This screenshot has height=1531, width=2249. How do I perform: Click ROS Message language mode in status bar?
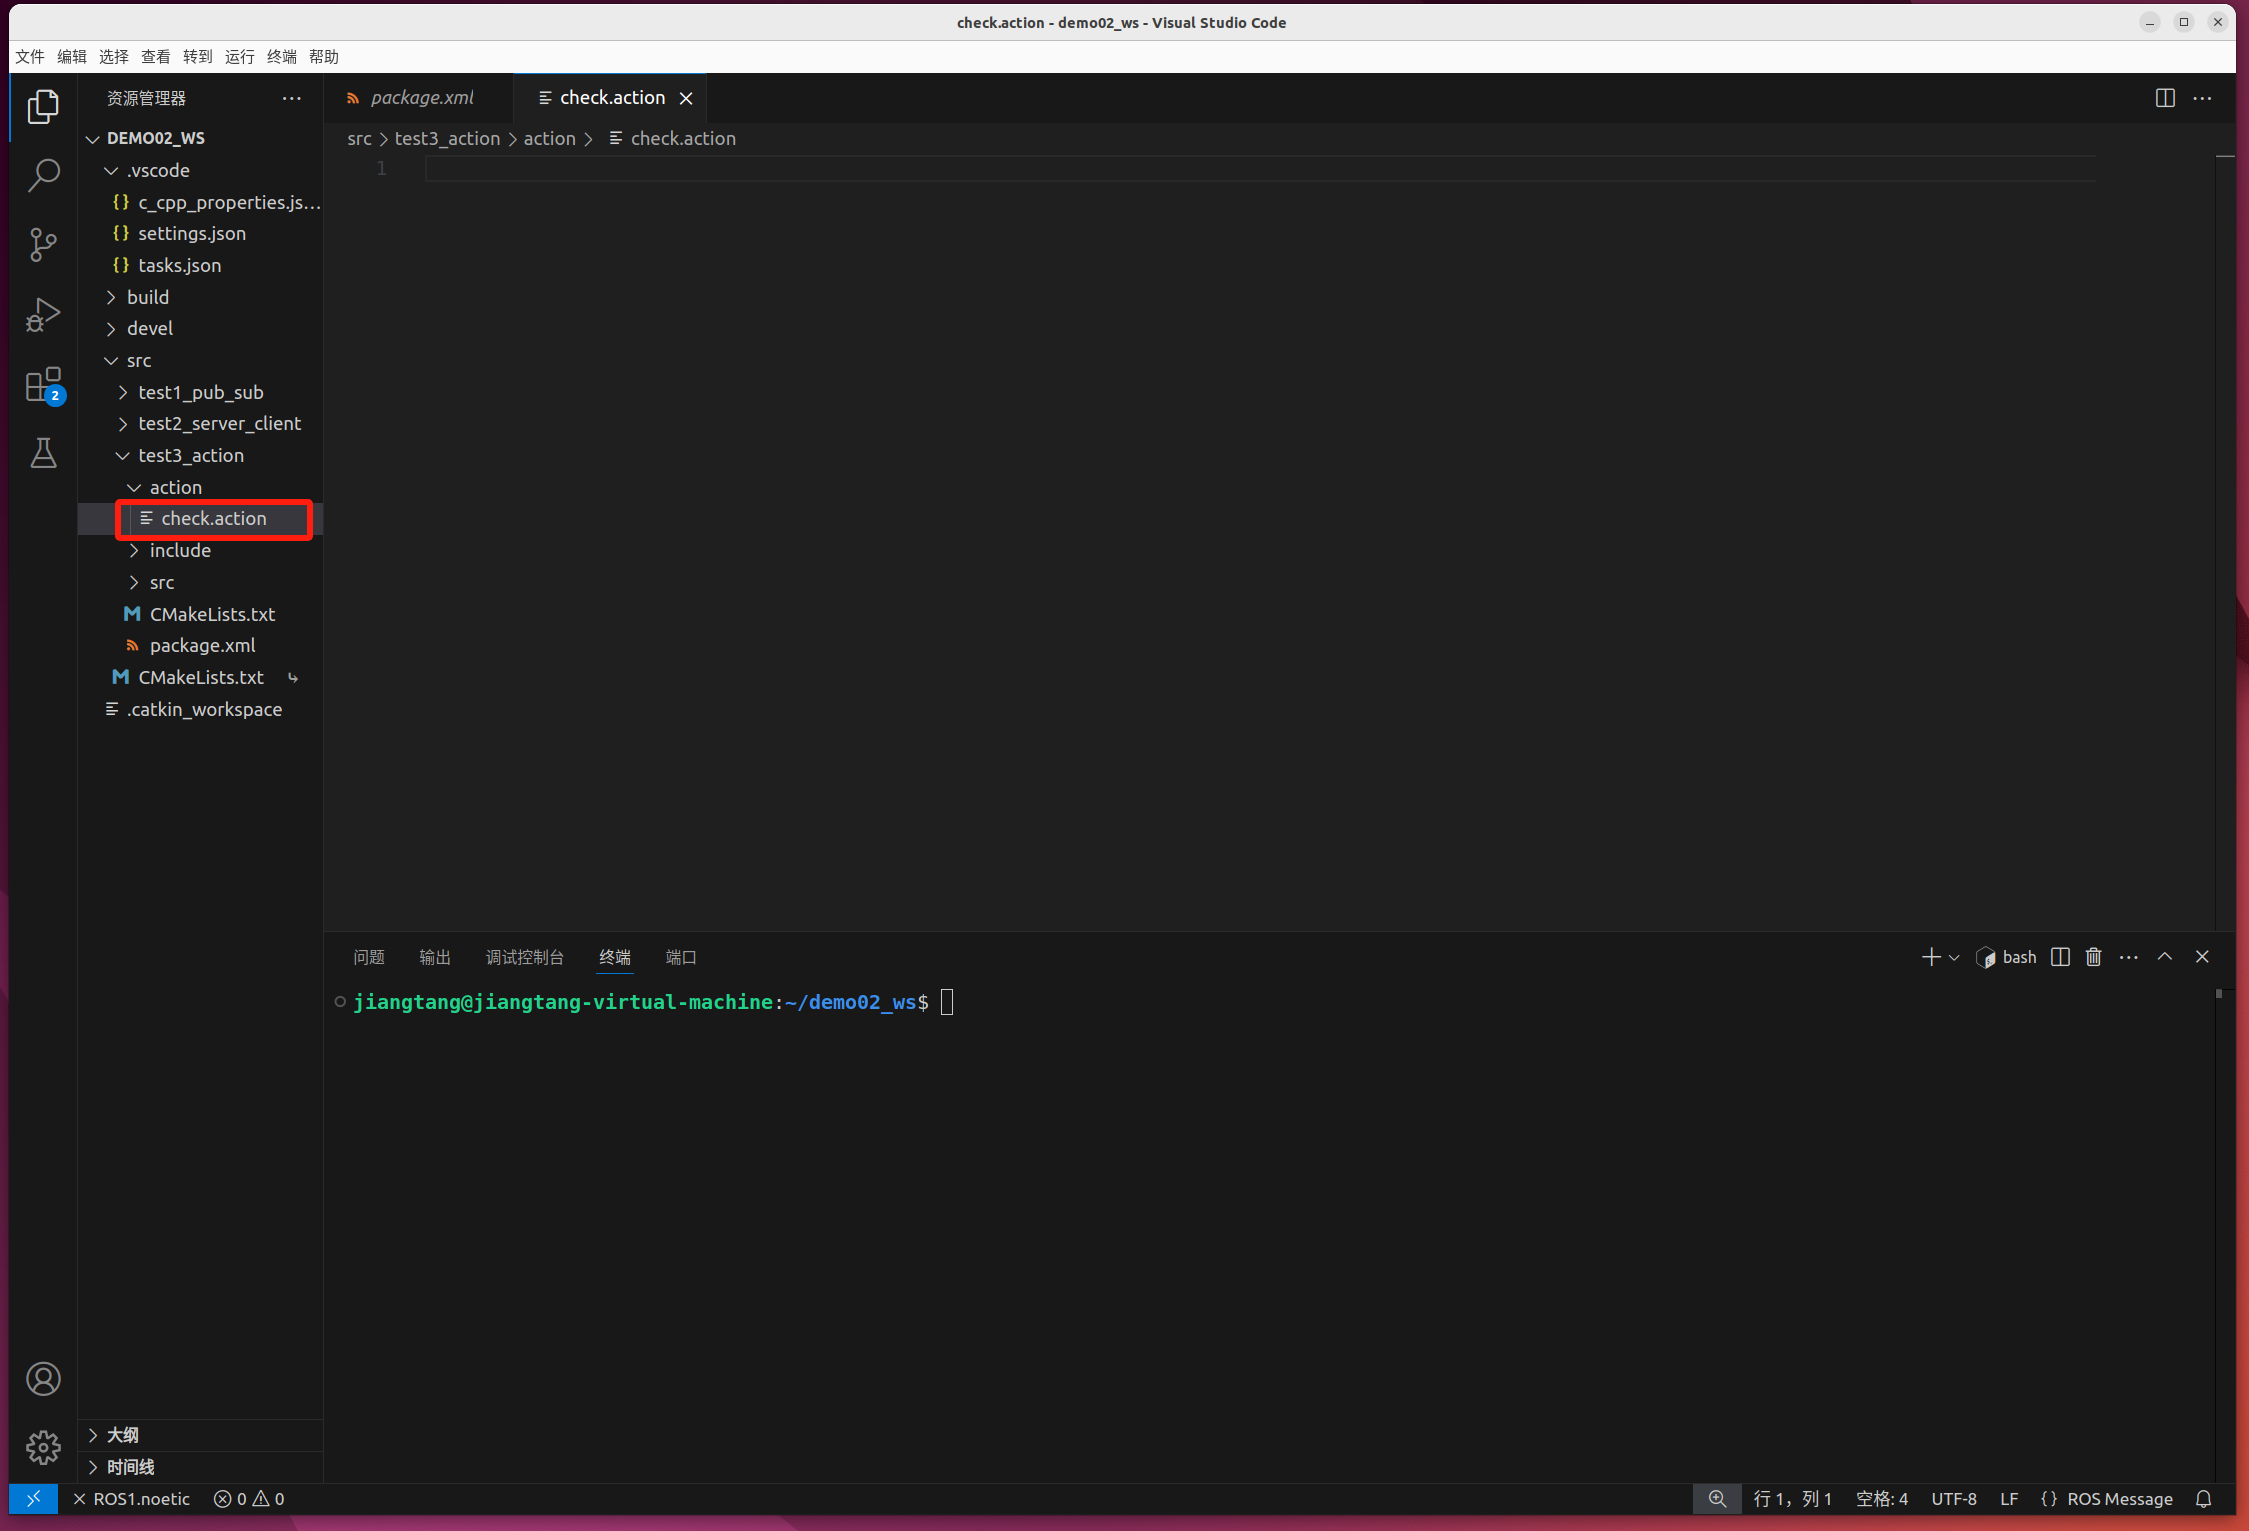tap(2118, 1499)
